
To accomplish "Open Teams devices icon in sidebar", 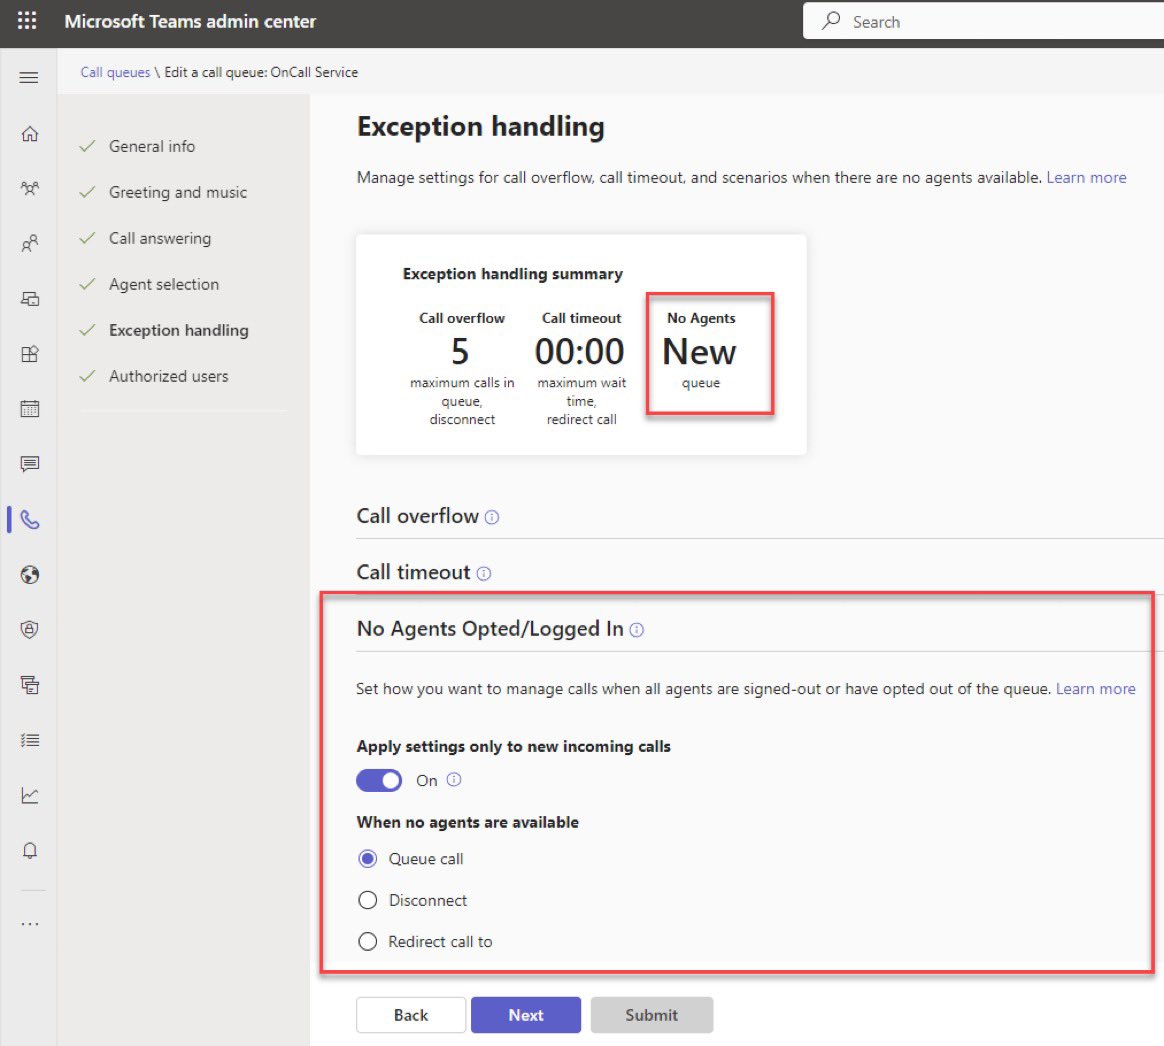I will pos(30,299).
